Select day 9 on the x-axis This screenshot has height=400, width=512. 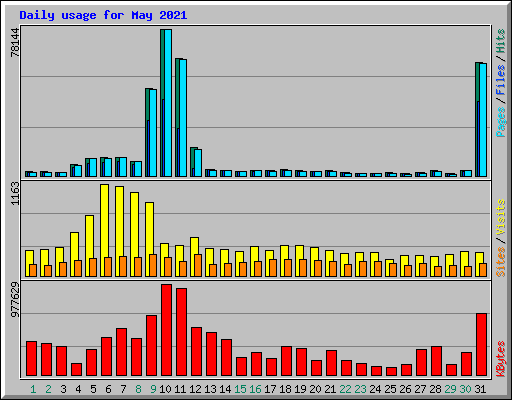[x=153, y=389]
